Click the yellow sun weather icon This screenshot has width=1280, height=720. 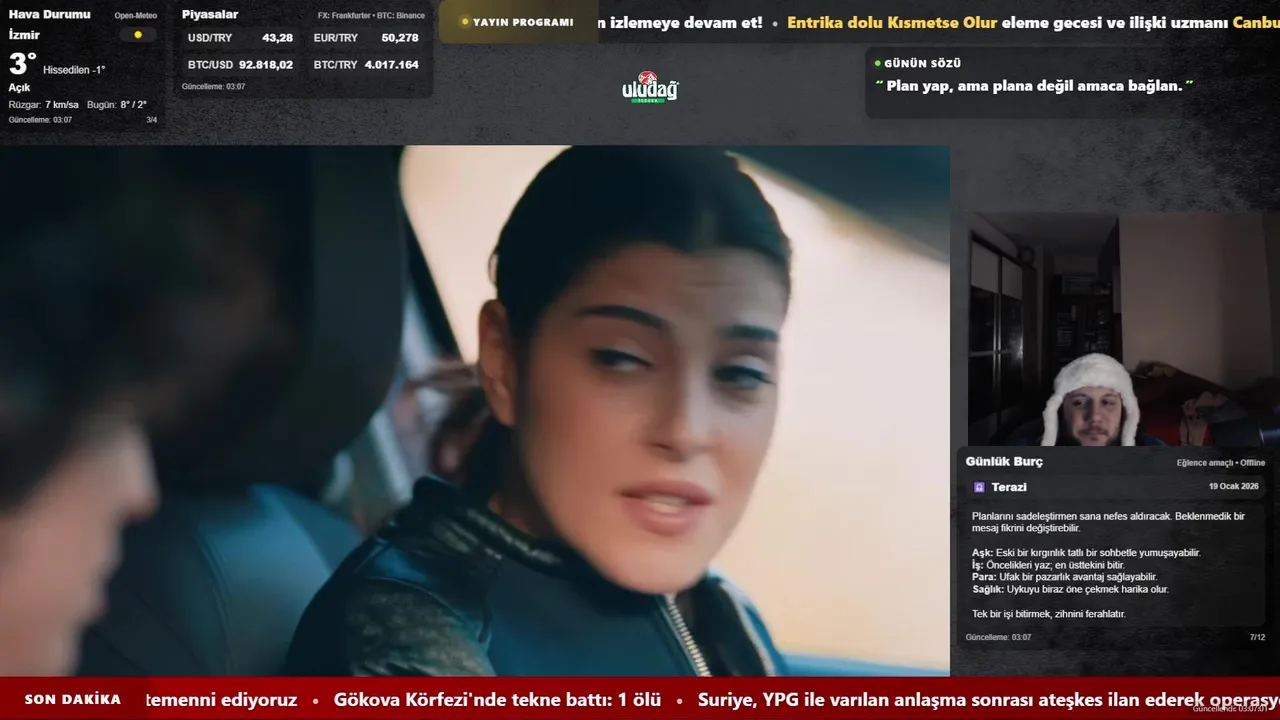[x=138, y=35]
